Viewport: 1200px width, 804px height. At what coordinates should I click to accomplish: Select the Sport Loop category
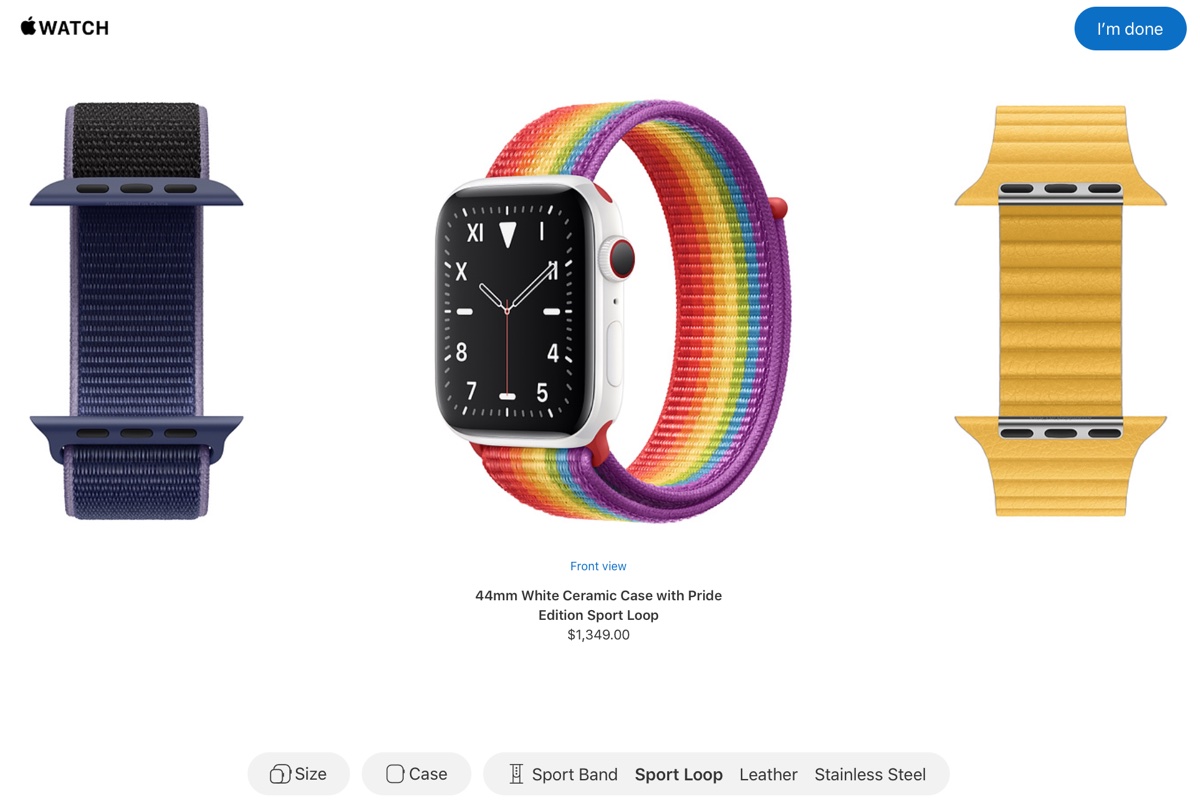(679, 774)
